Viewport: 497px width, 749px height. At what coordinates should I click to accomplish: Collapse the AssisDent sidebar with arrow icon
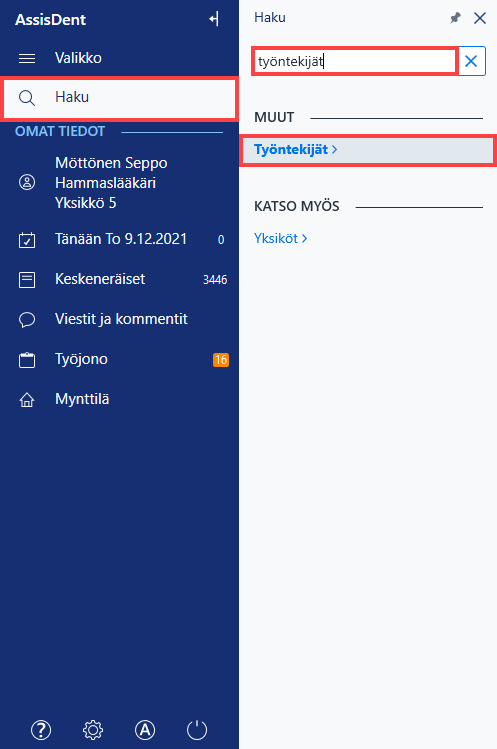(x=214, y=19)
